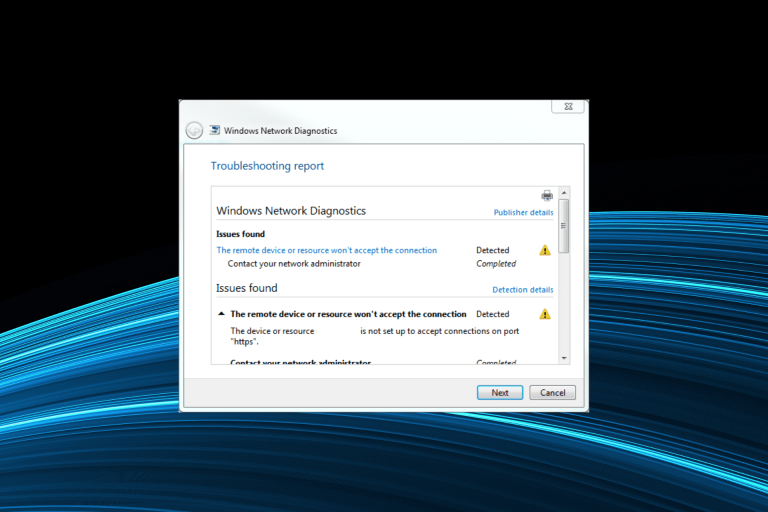Click the Troubleshooting report heading

[x=267, y=166]
